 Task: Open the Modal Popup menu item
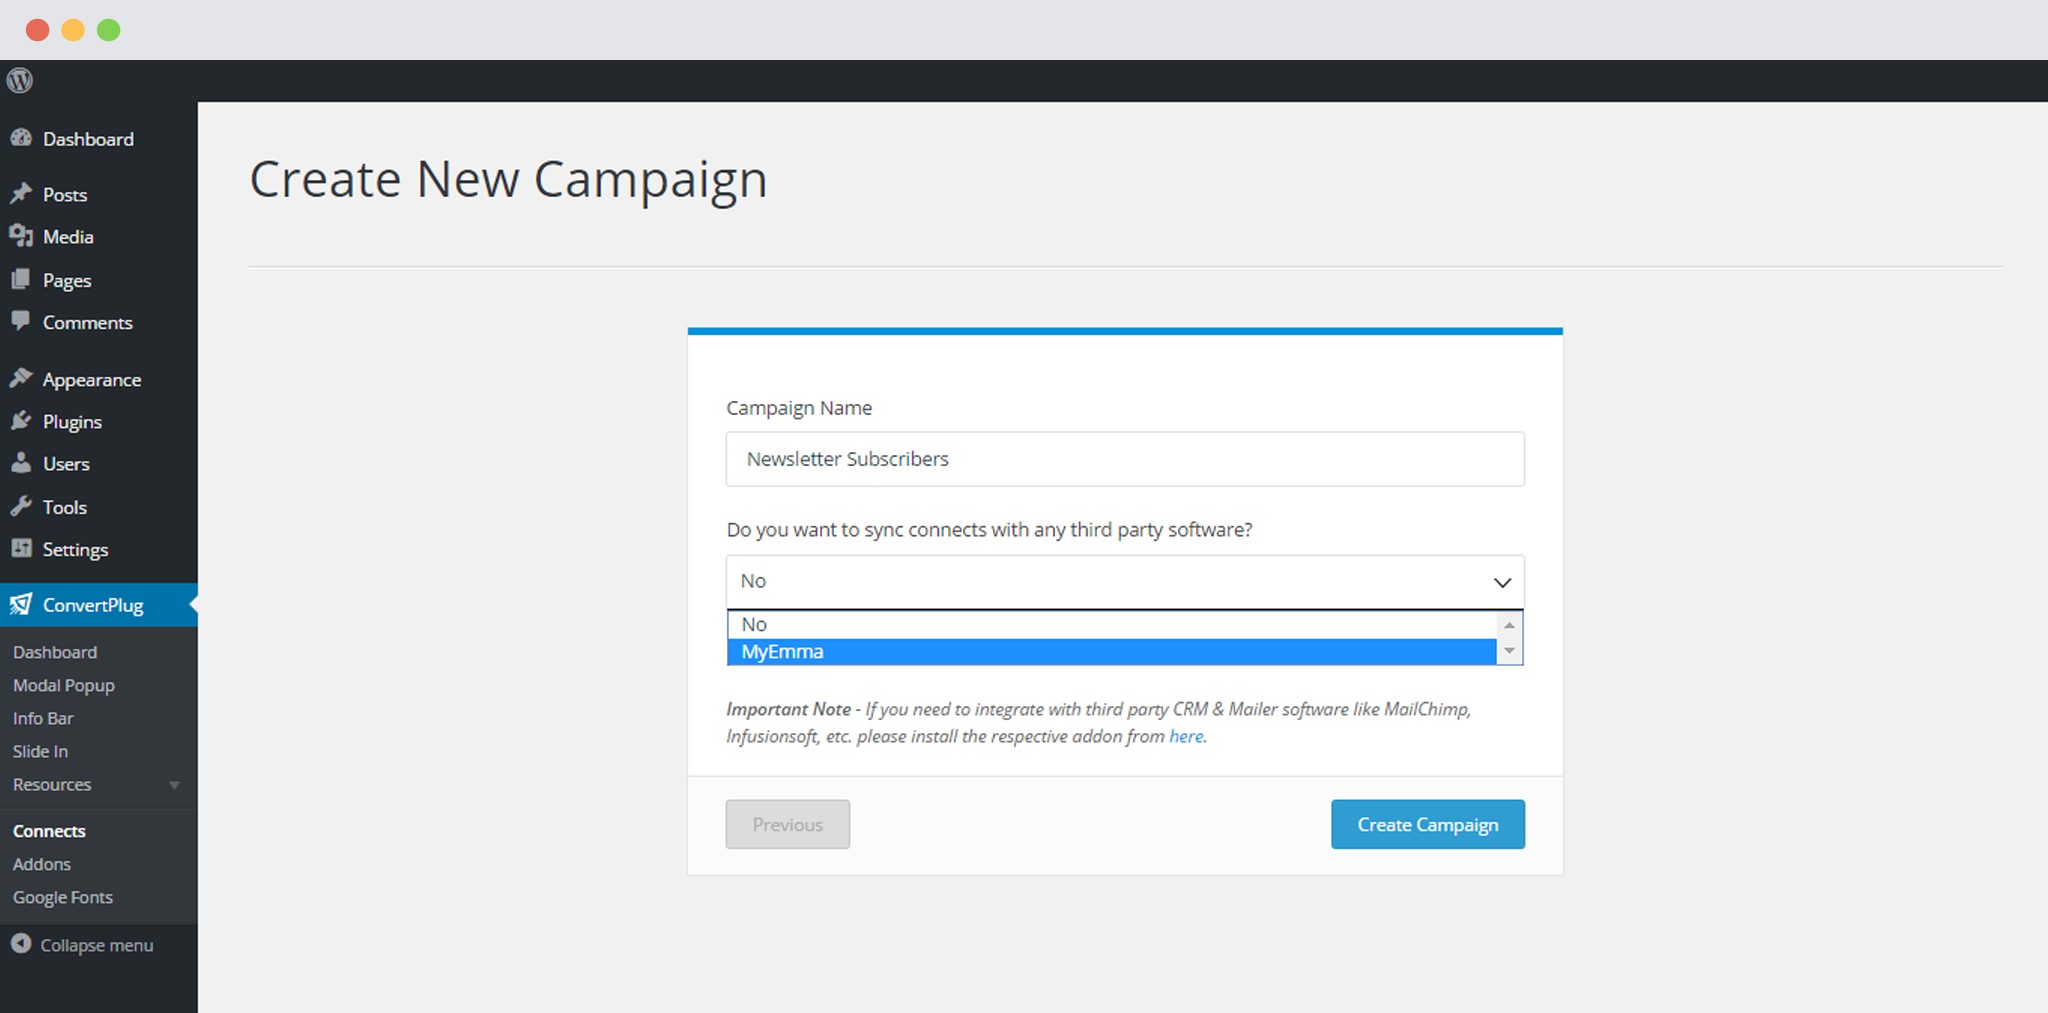point(64,685)
